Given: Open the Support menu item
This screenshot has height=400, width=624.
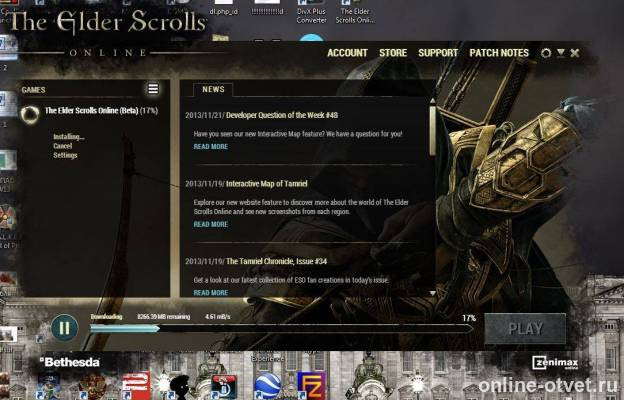Looking at the screenshot, I should (x=438, y=53).
